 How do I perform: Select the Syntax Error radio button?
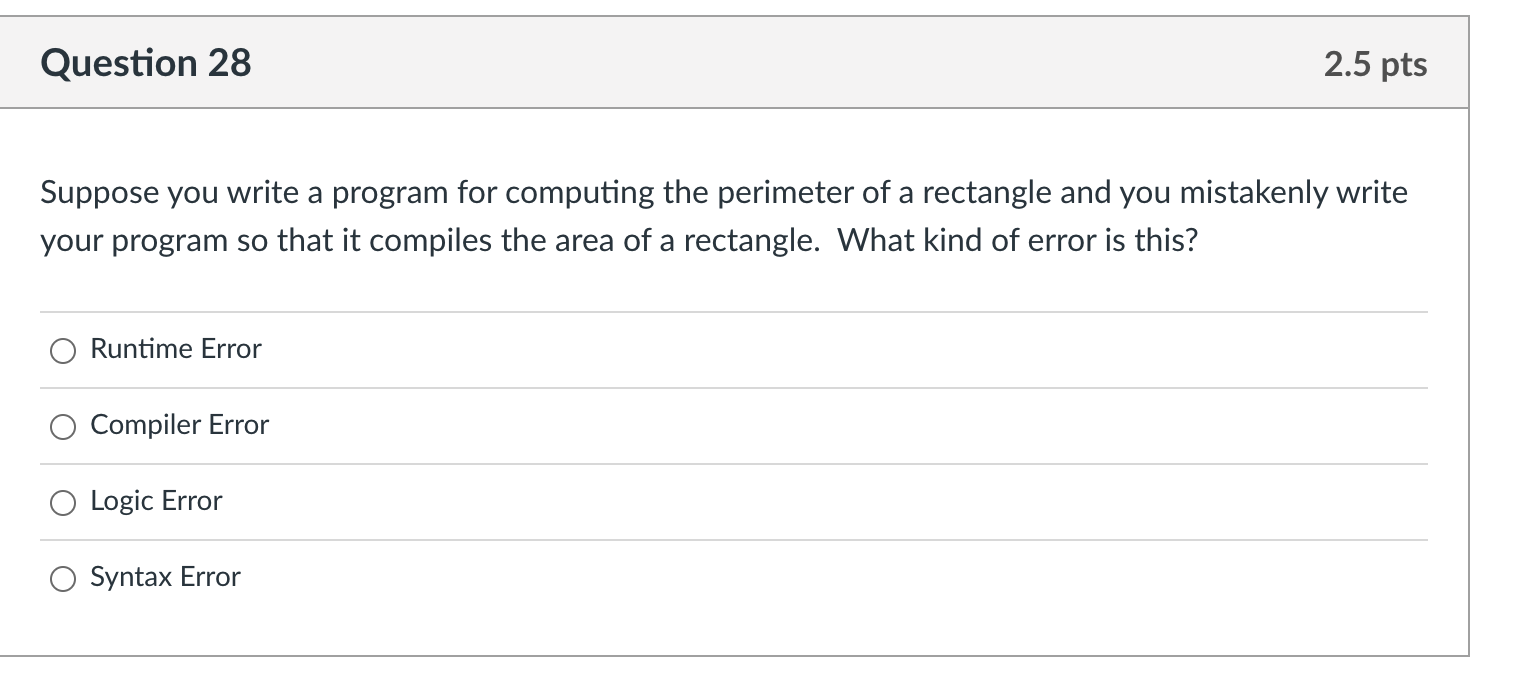coord(62,578)
